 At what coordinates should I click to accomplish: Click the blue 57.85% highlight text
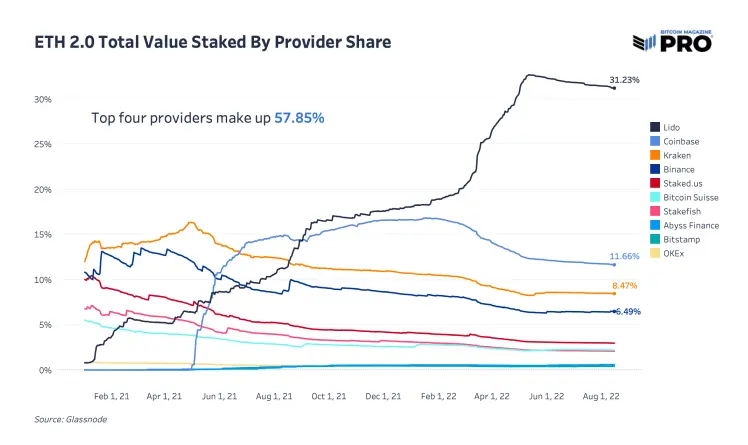[x=299, y=118]
